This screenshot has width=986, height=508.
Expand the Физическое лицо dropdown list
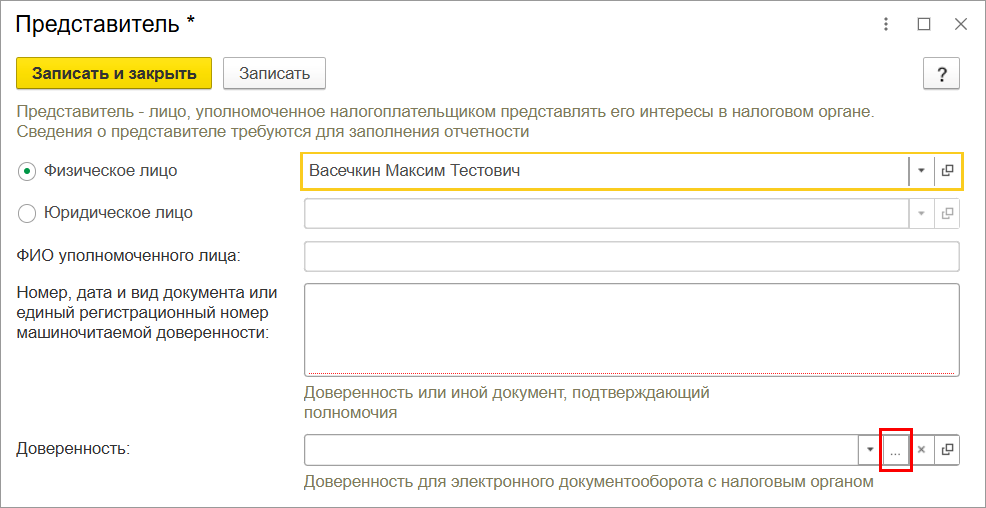tap(921, 171)
